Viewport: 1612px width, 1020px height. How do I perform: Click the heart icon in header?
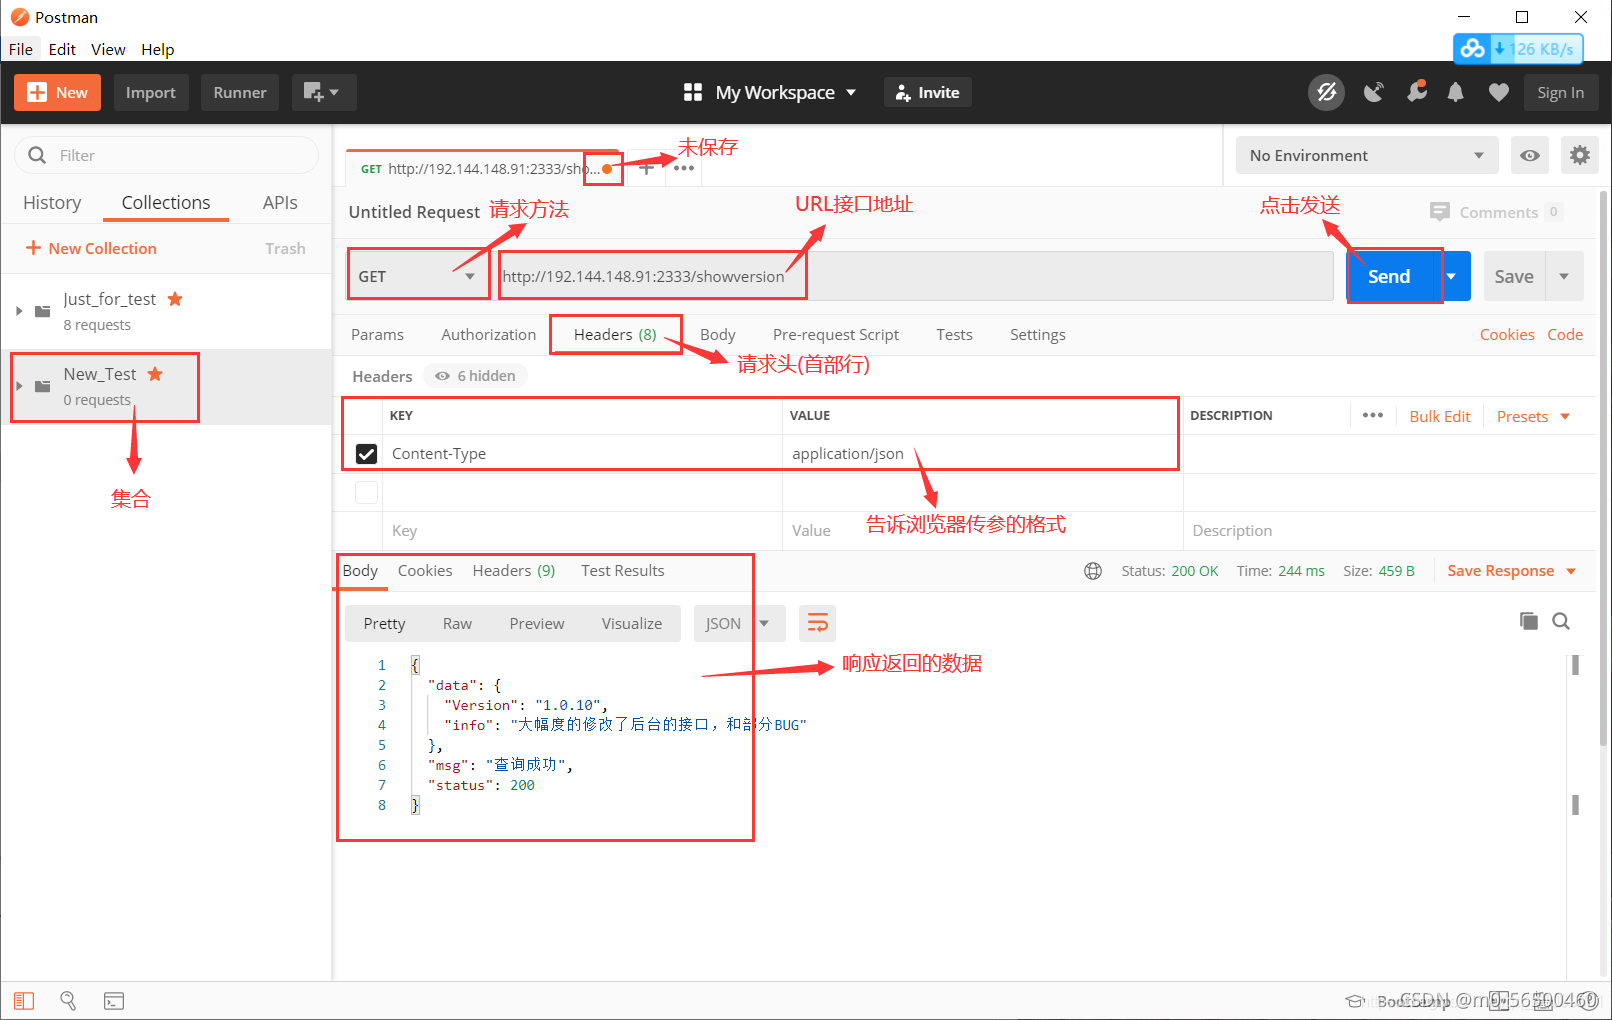(1498, 92)
